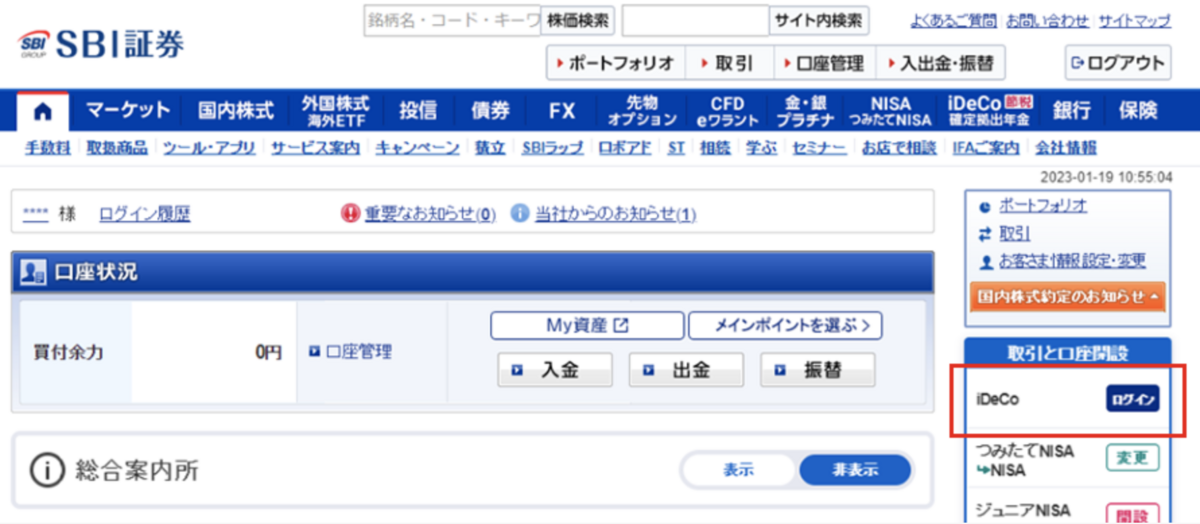Click the 入金 button
1200x524 pixels.
[x=555, y=370]
